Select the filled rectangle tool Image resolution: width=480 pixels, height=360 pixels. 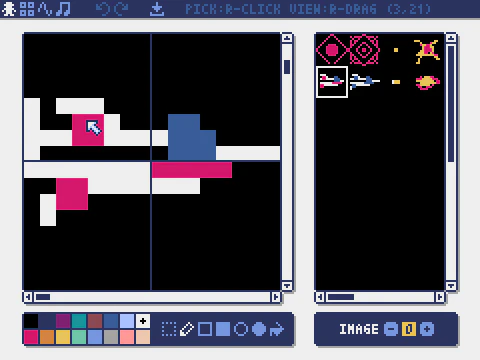tap(223, 329)
